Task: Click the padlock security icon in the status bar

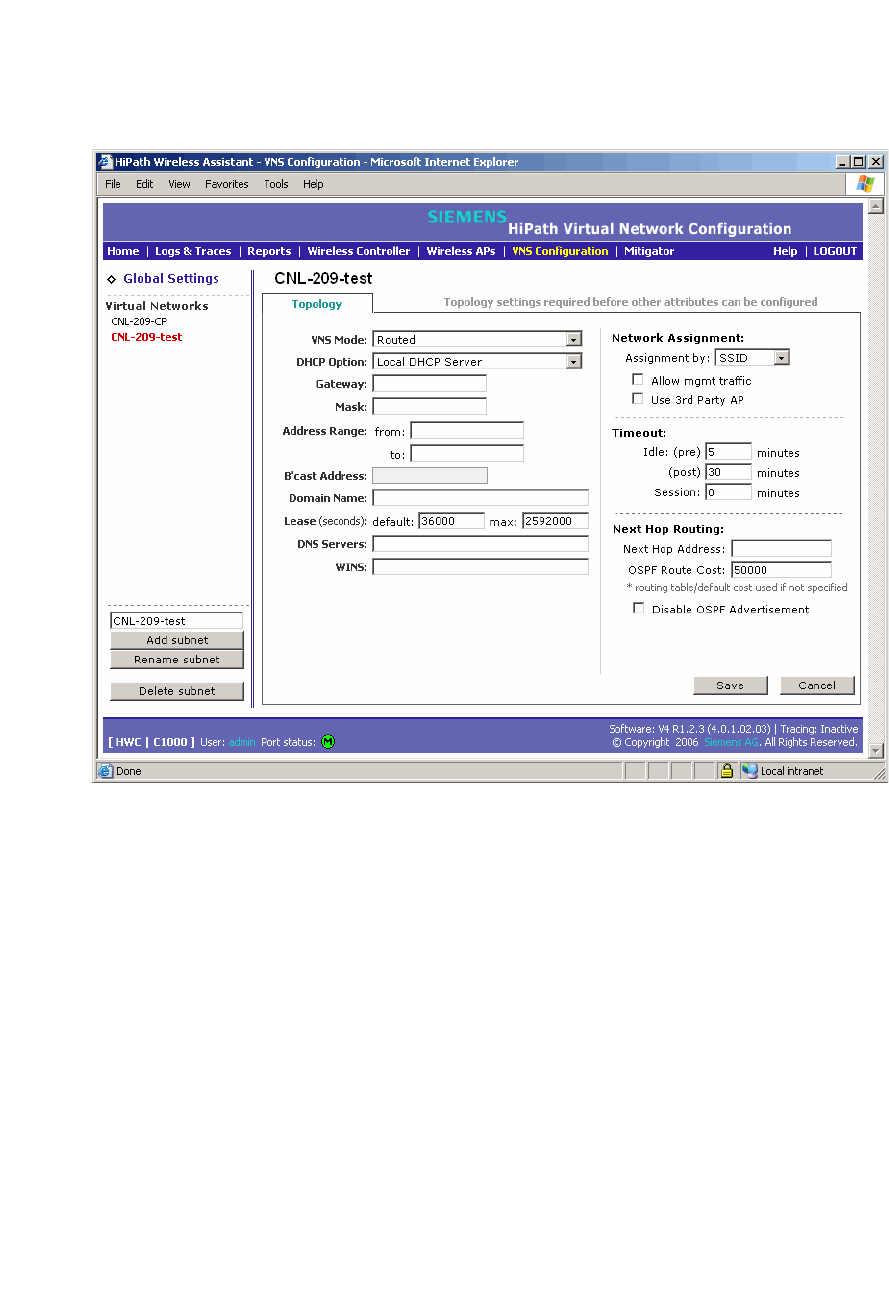Action: point(727,771)
